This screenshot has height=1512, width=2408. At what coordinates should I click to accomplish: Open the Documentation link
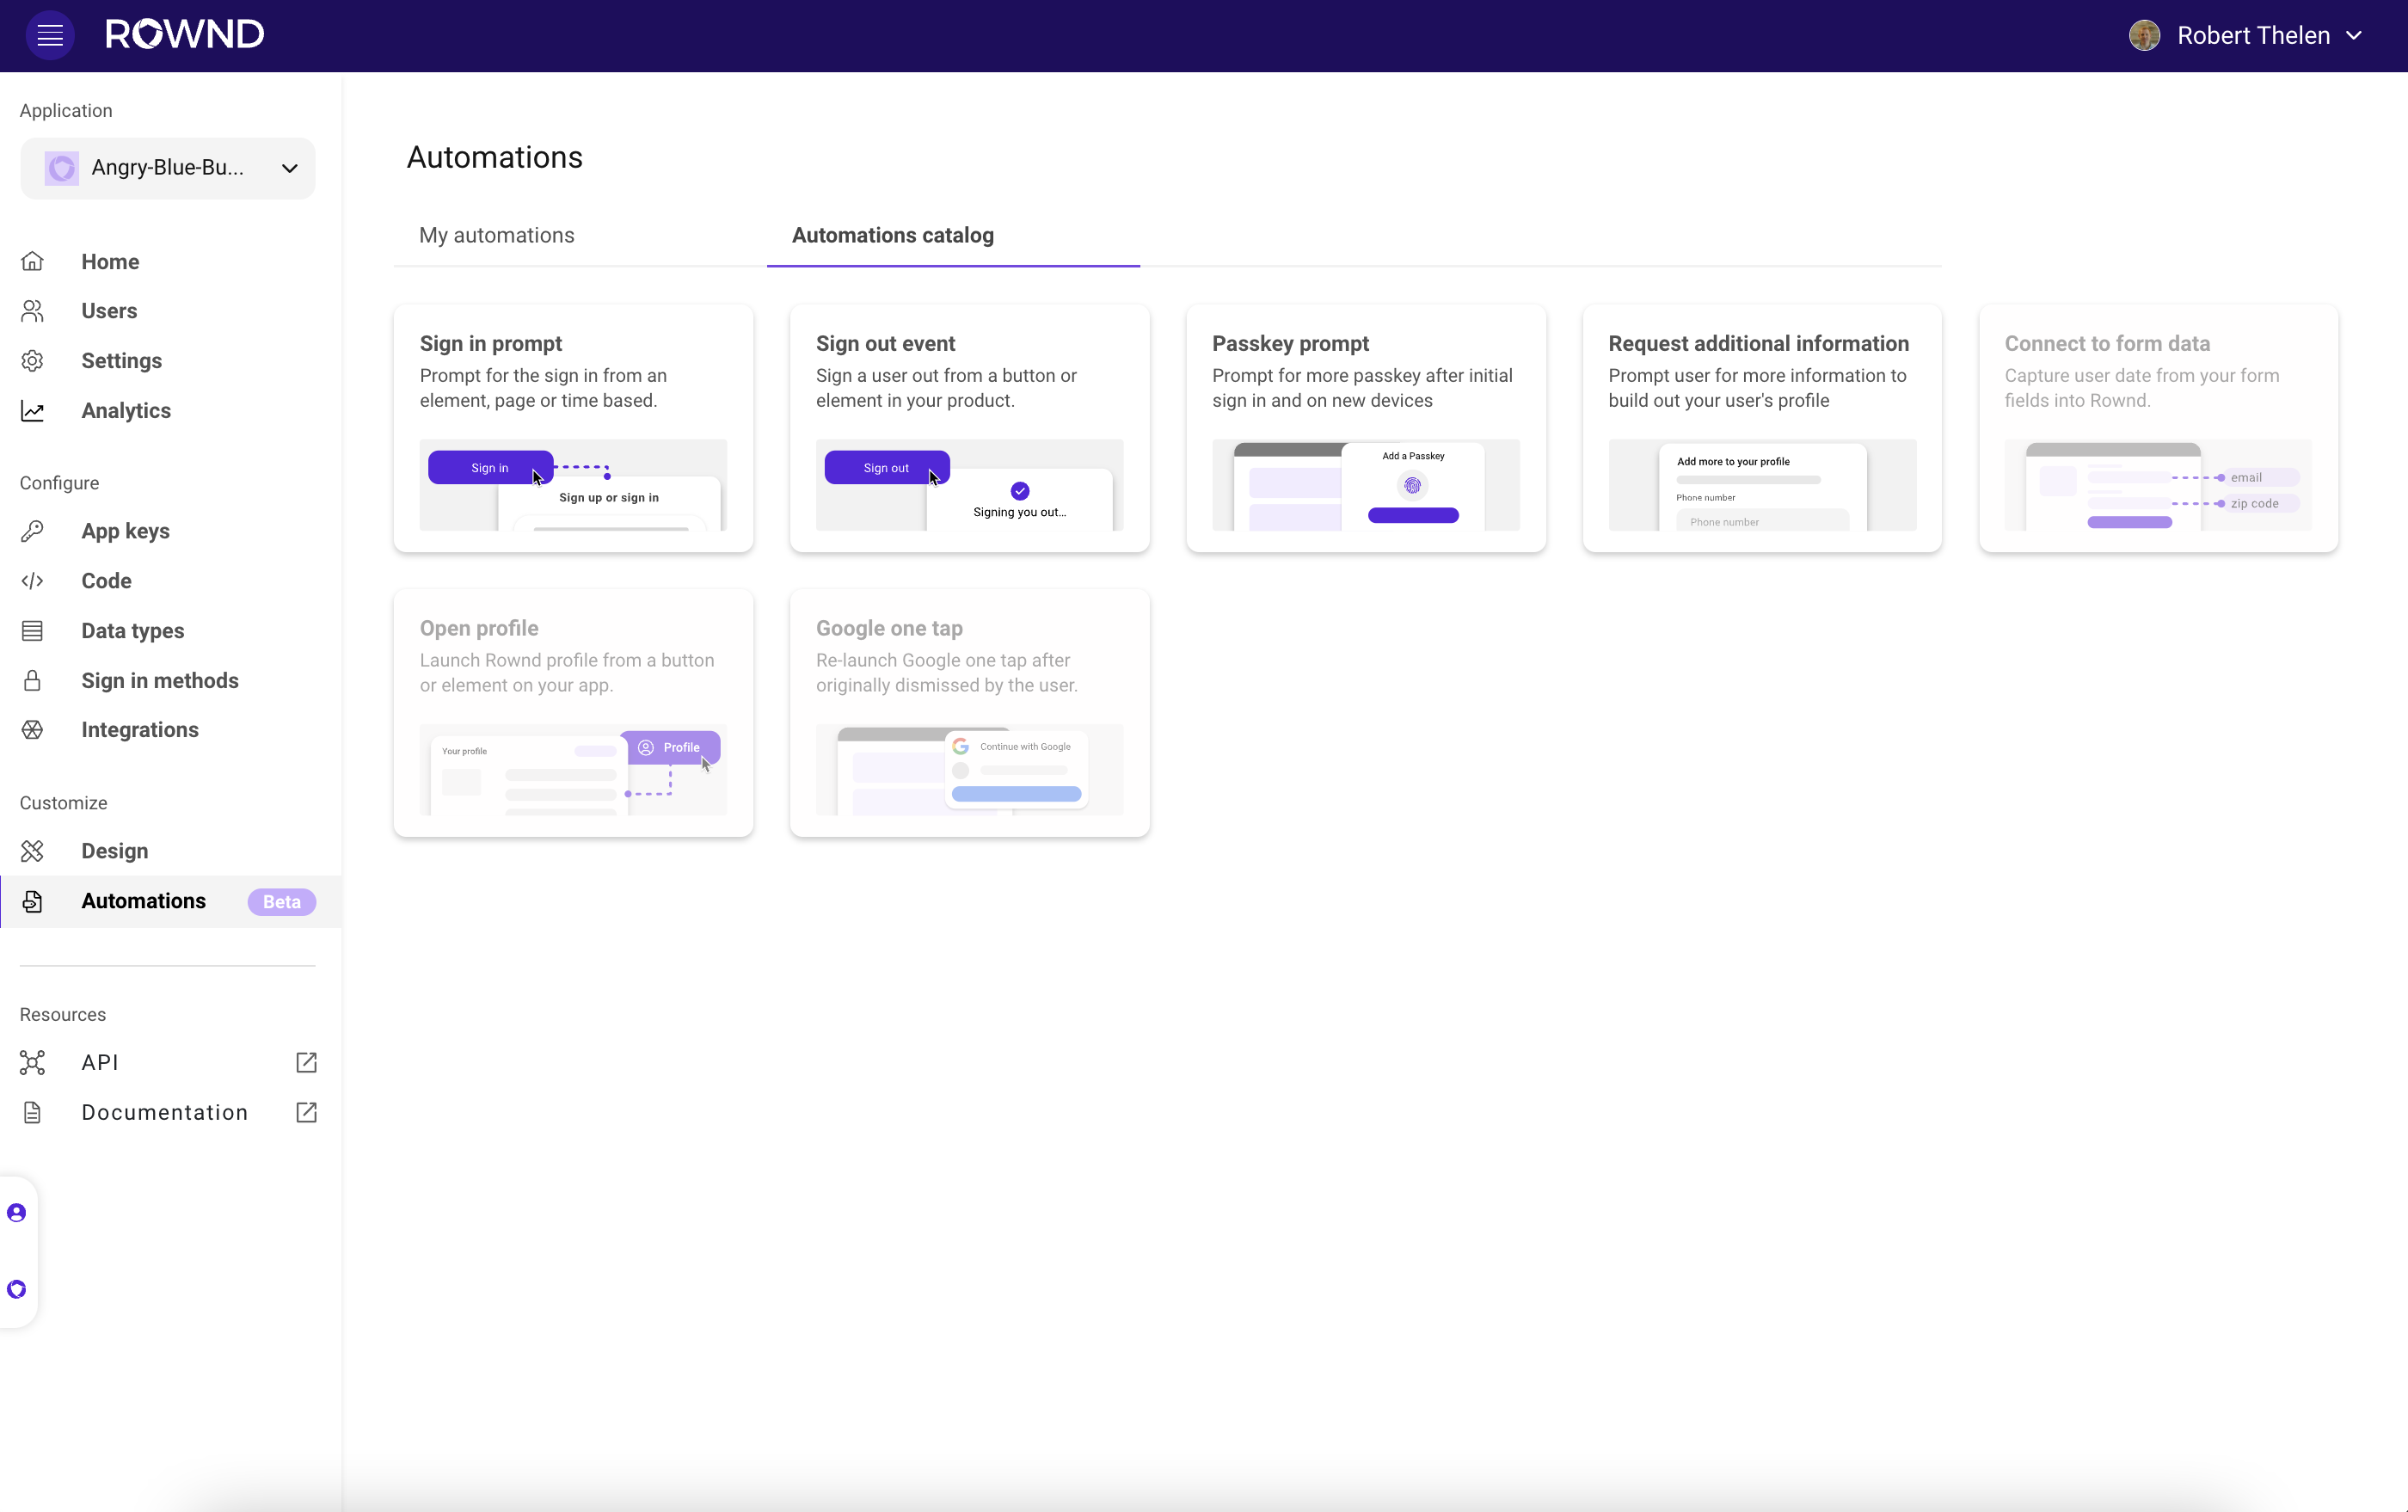pyautogui.click(x=164, y=1112)
